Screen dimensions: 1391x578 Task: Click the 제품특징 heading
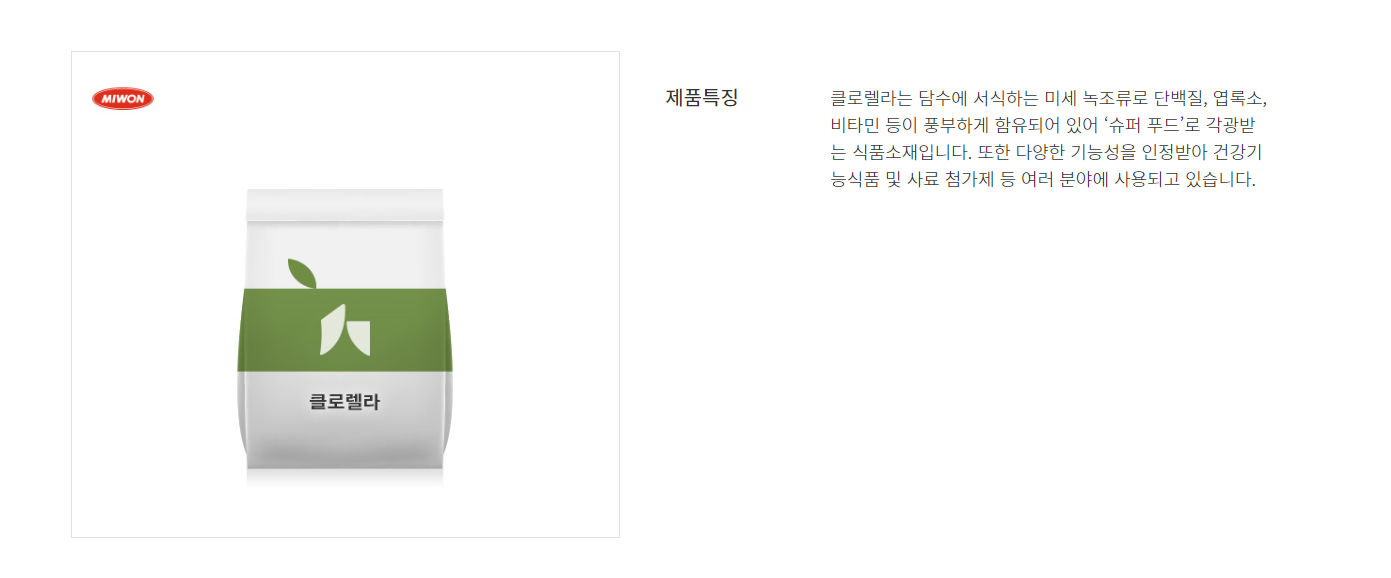(x=702, y=98)
